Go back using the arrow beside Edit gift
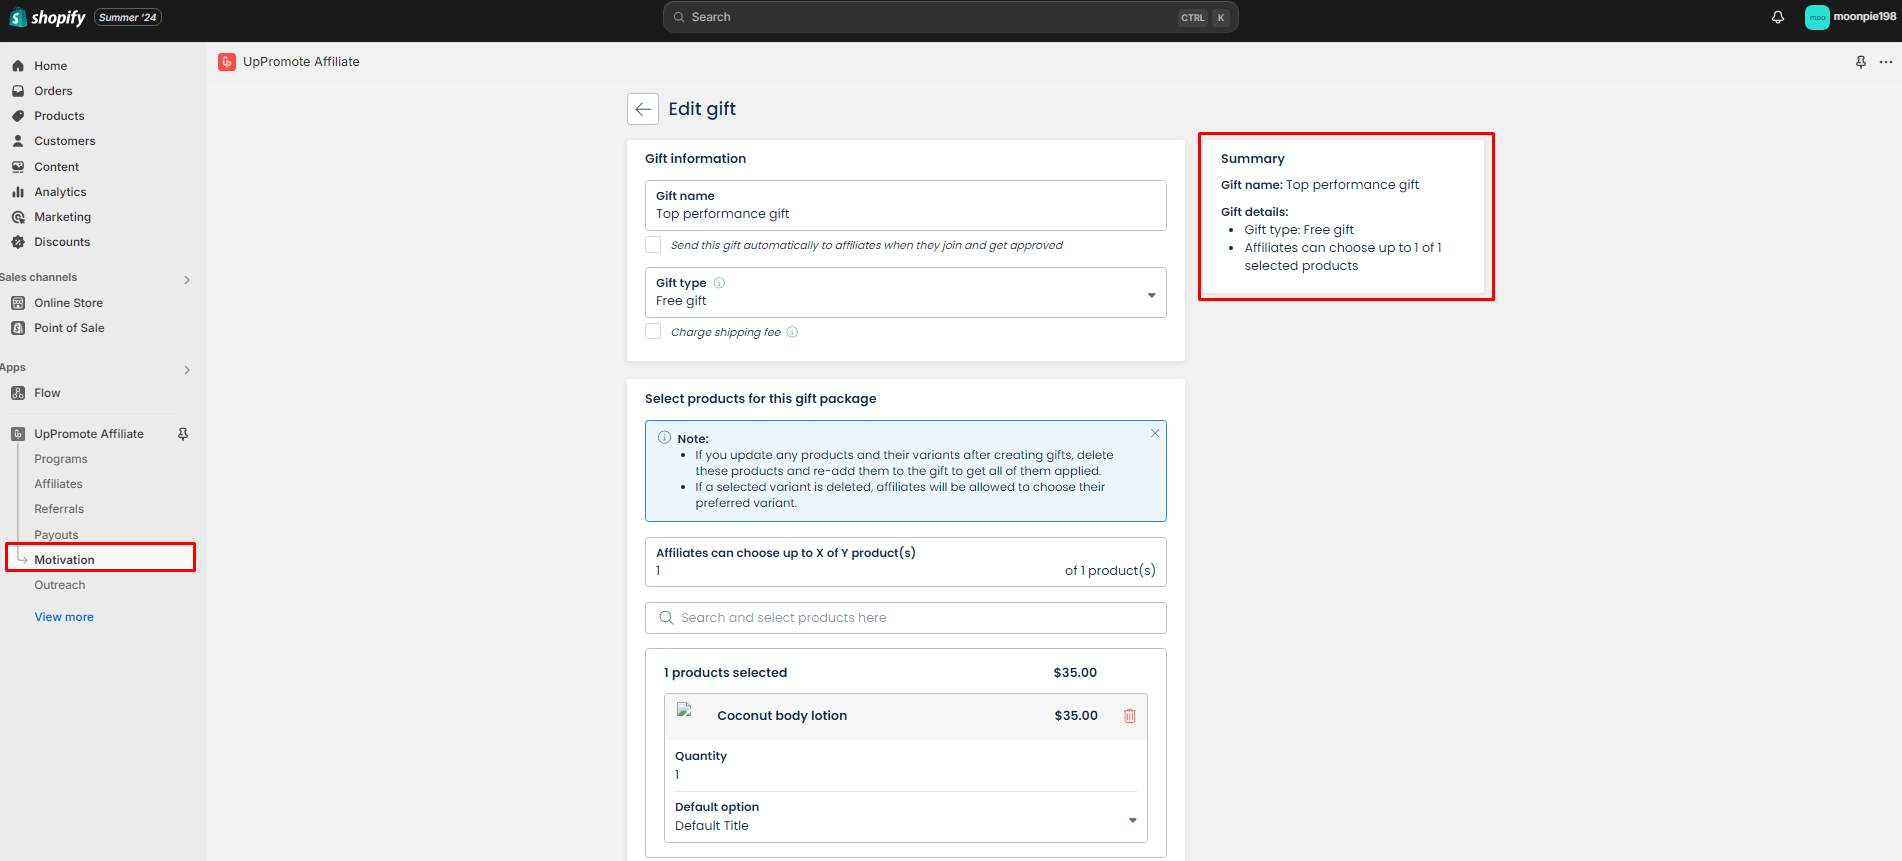 pyautogui.click(x=643, y=109)
